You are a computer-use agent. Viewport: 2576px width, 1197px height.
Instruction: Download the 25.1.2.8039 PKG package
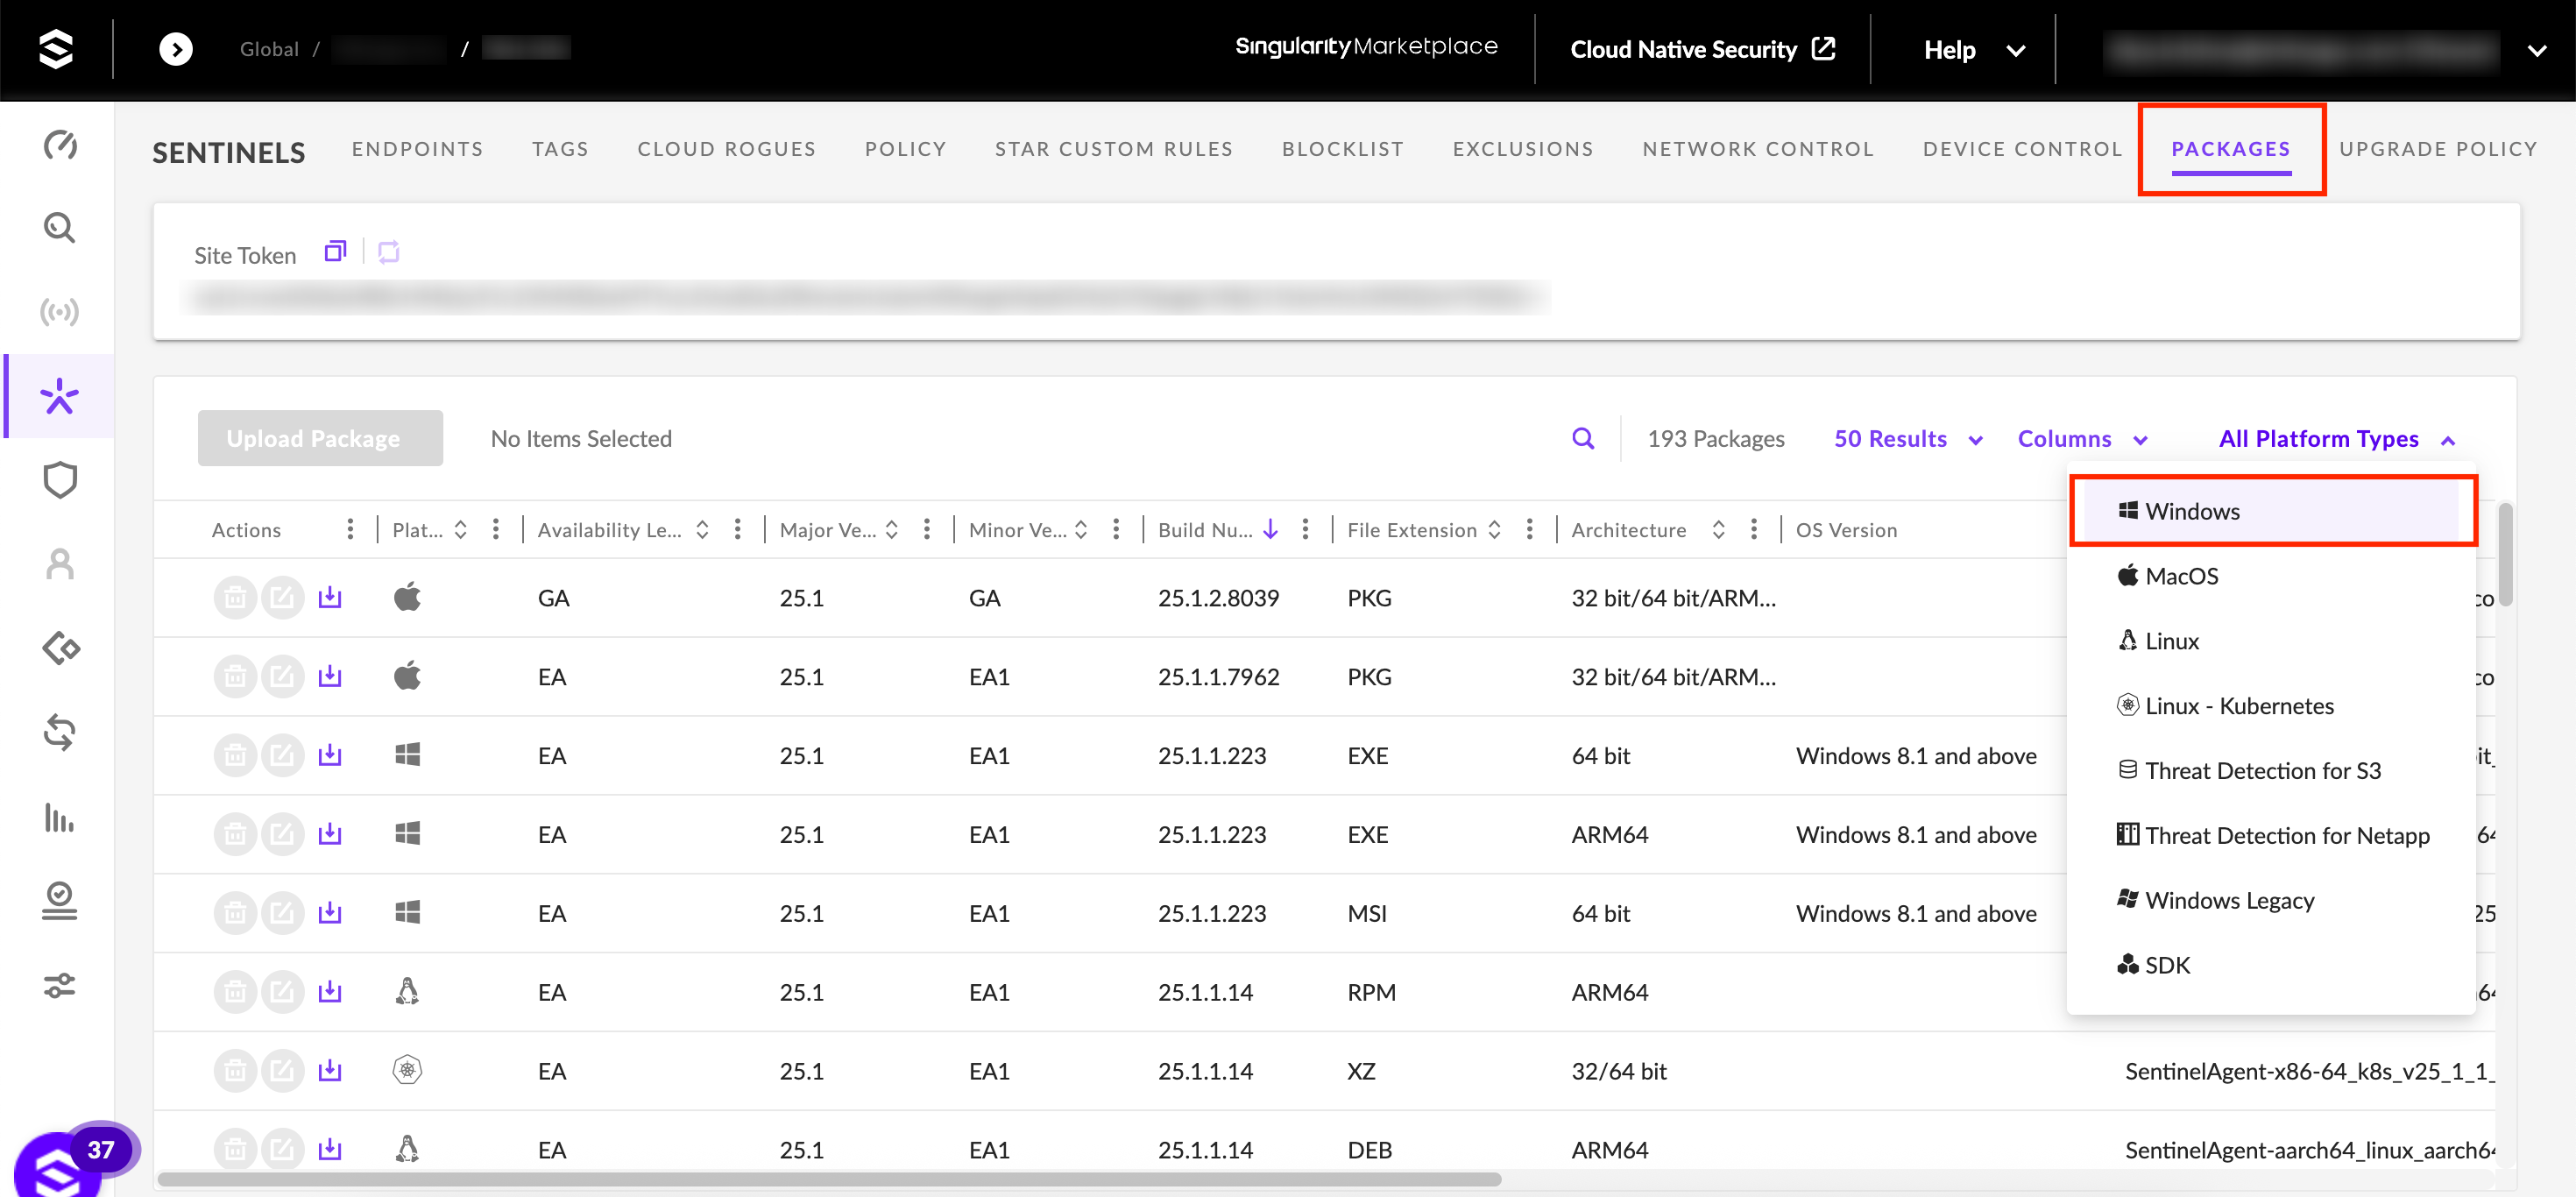coord(330,598)
